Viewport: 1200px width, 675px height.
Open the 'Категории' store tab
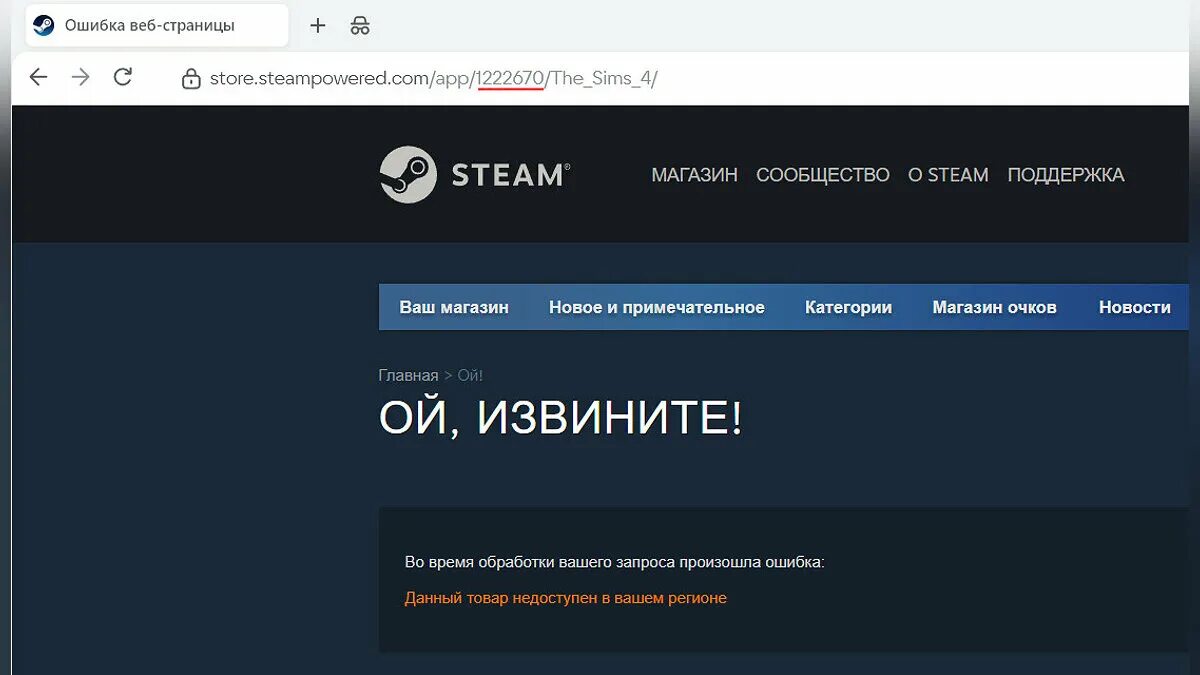(848, 307)
